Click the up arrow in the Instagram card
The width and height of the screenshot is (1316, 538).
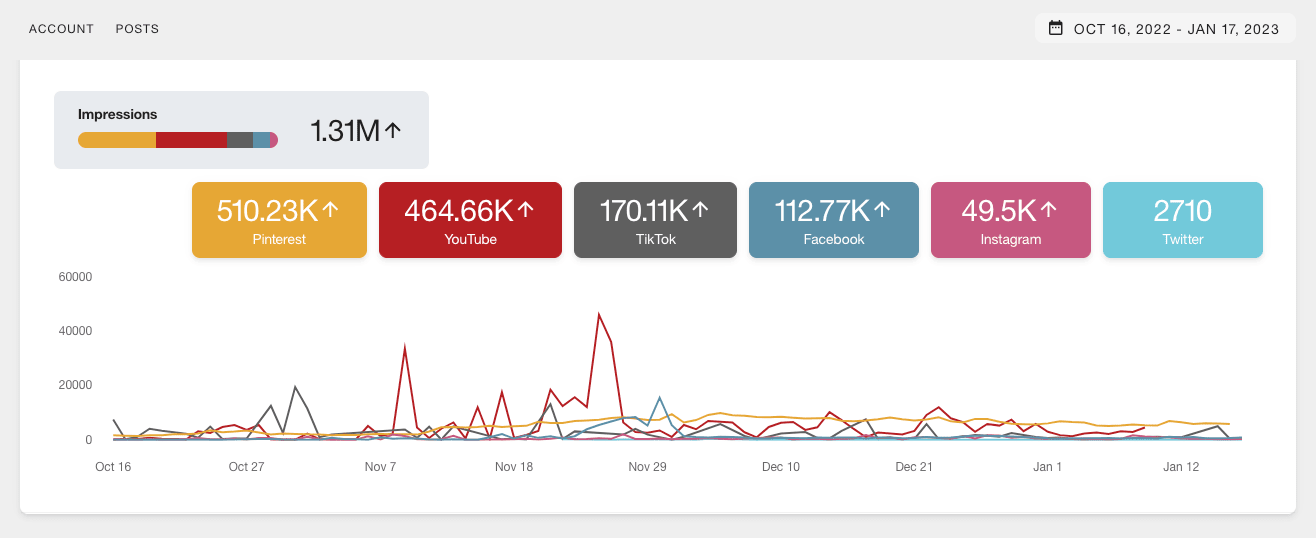pos(1049,210)
